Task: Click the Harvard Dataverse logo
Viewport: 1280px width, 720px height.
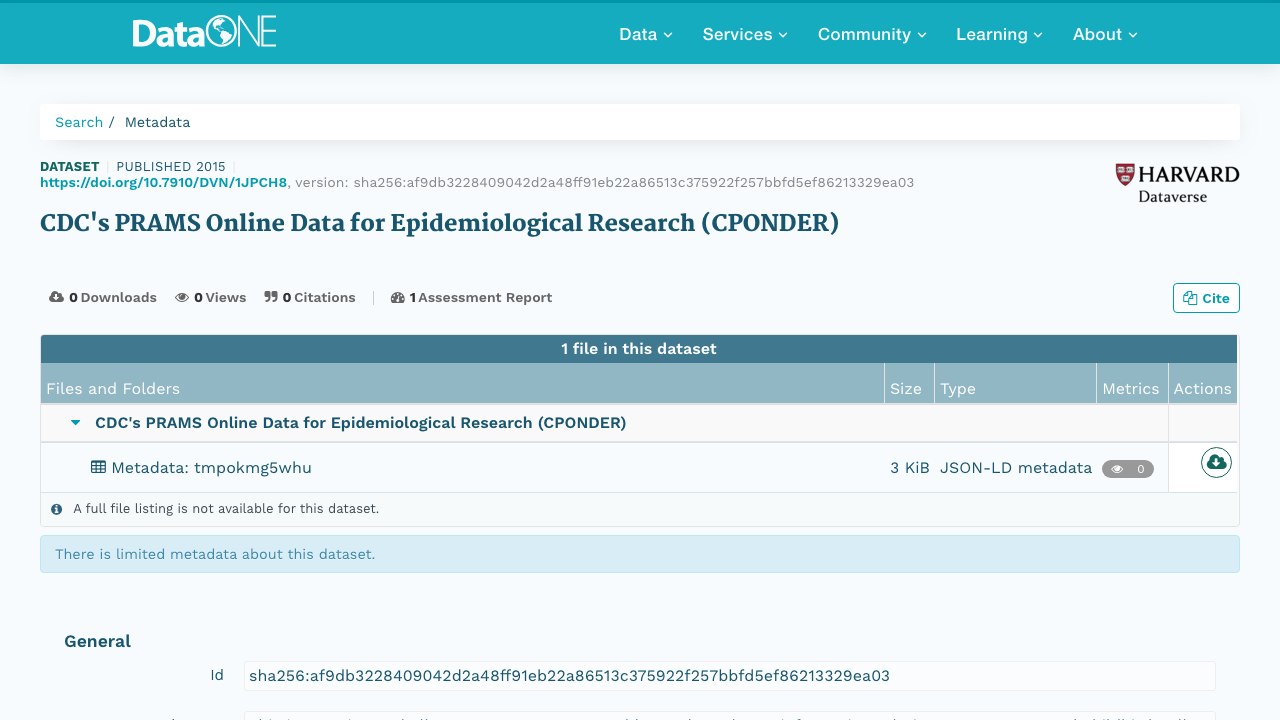Action: tap(1177, 183)
